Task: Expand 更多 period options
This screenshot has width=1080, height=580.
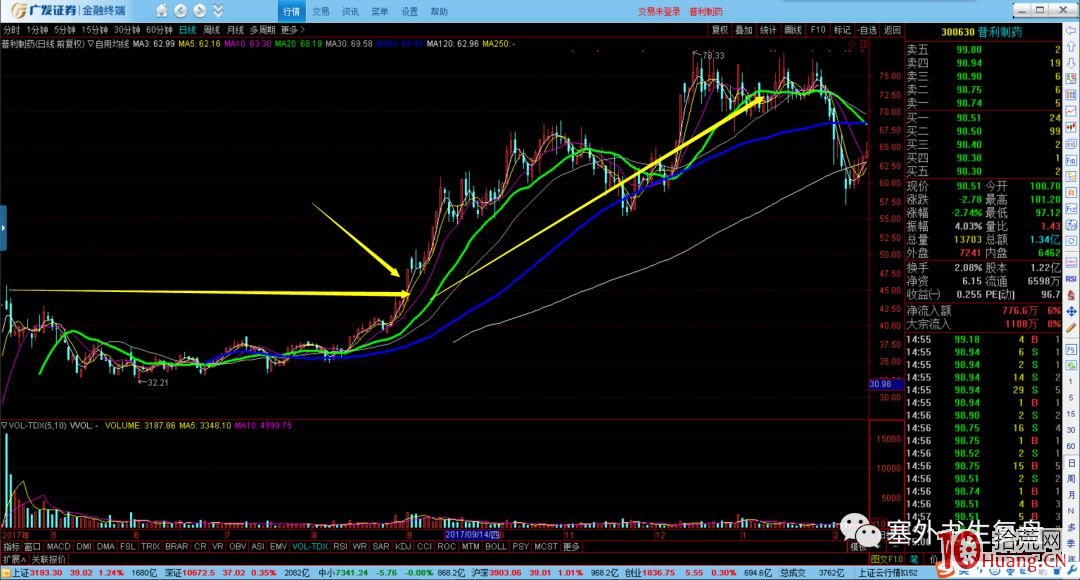Action: [292, 30]
